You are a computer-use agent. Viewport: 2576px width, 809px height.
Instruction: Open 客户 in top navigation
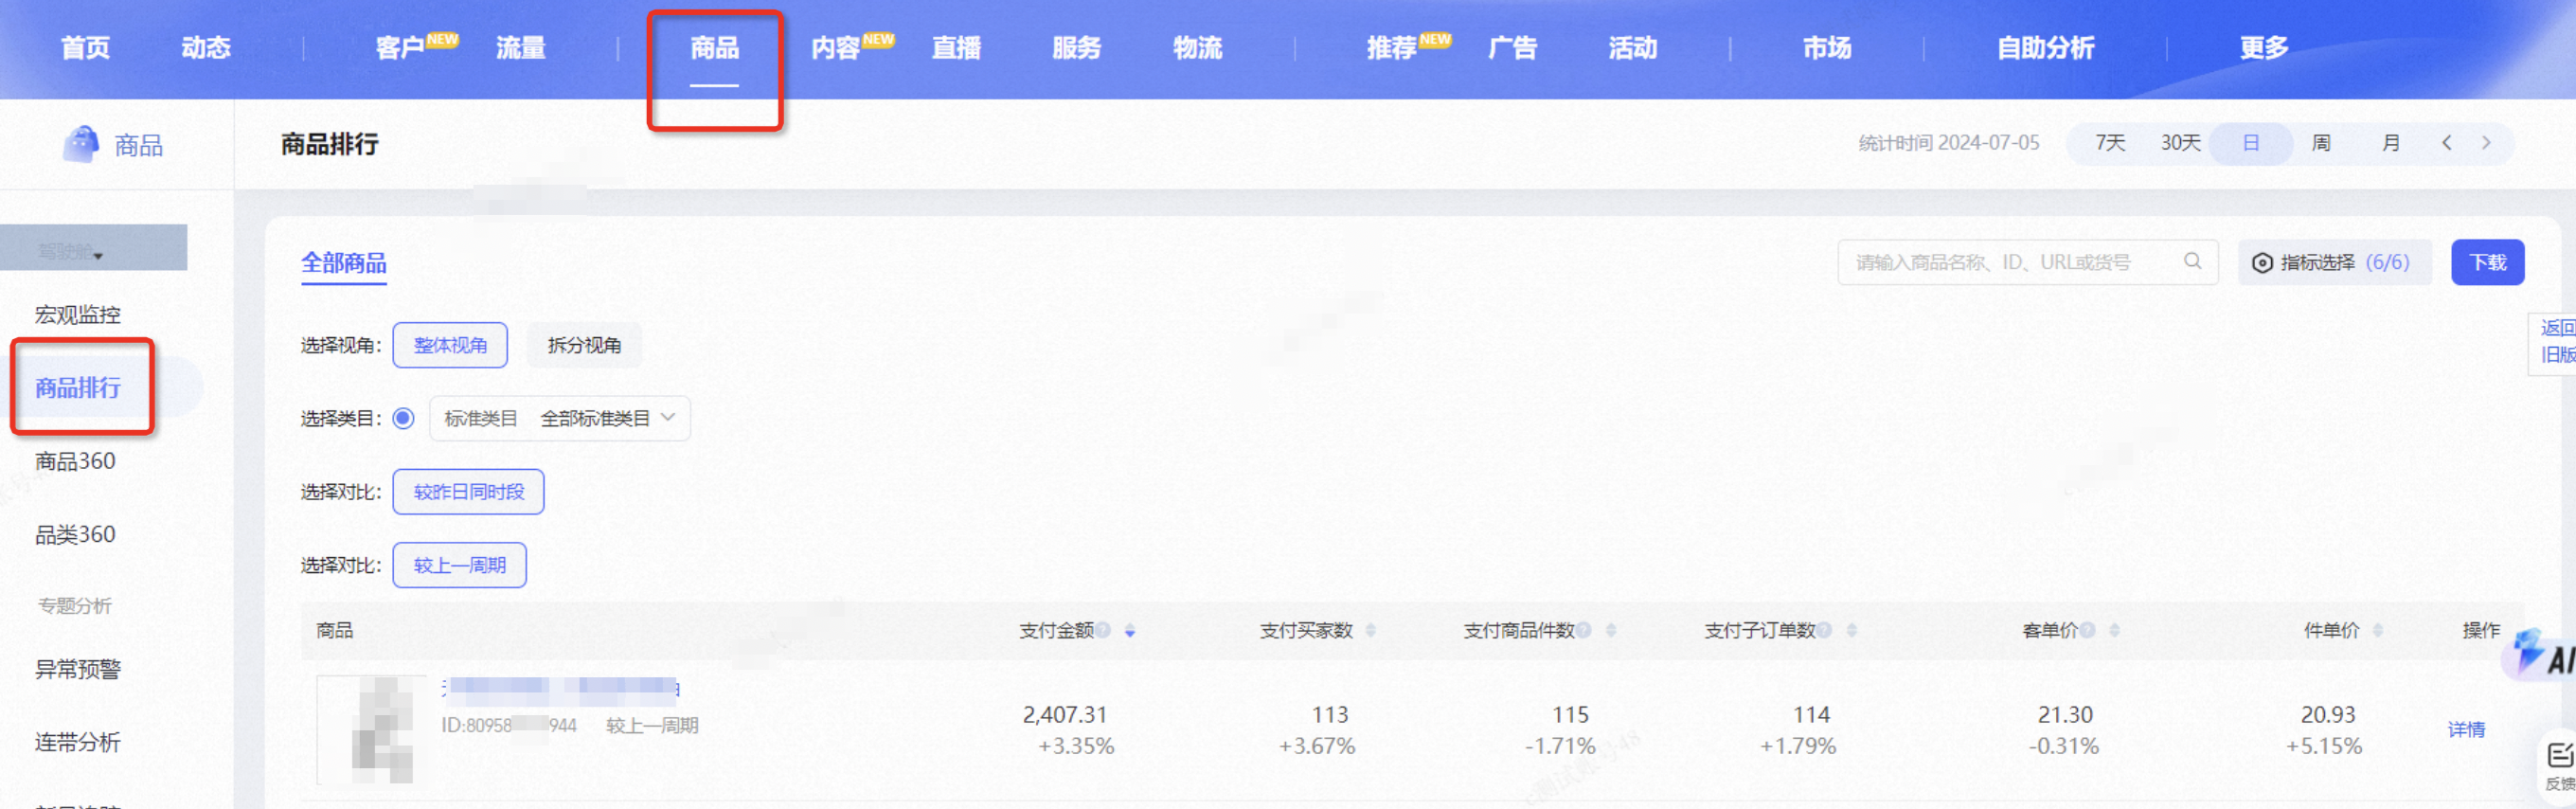(401, 47)
